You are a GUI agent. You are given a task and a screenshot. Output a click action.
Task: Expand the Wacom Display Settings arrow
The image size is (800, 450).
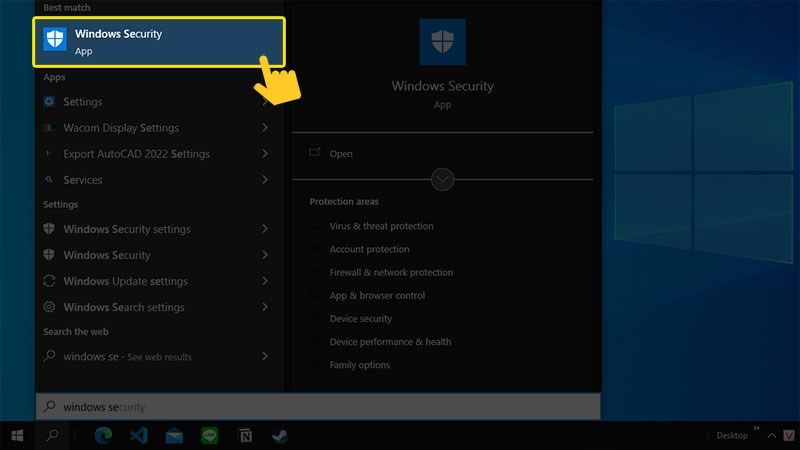tap(265, 128)
